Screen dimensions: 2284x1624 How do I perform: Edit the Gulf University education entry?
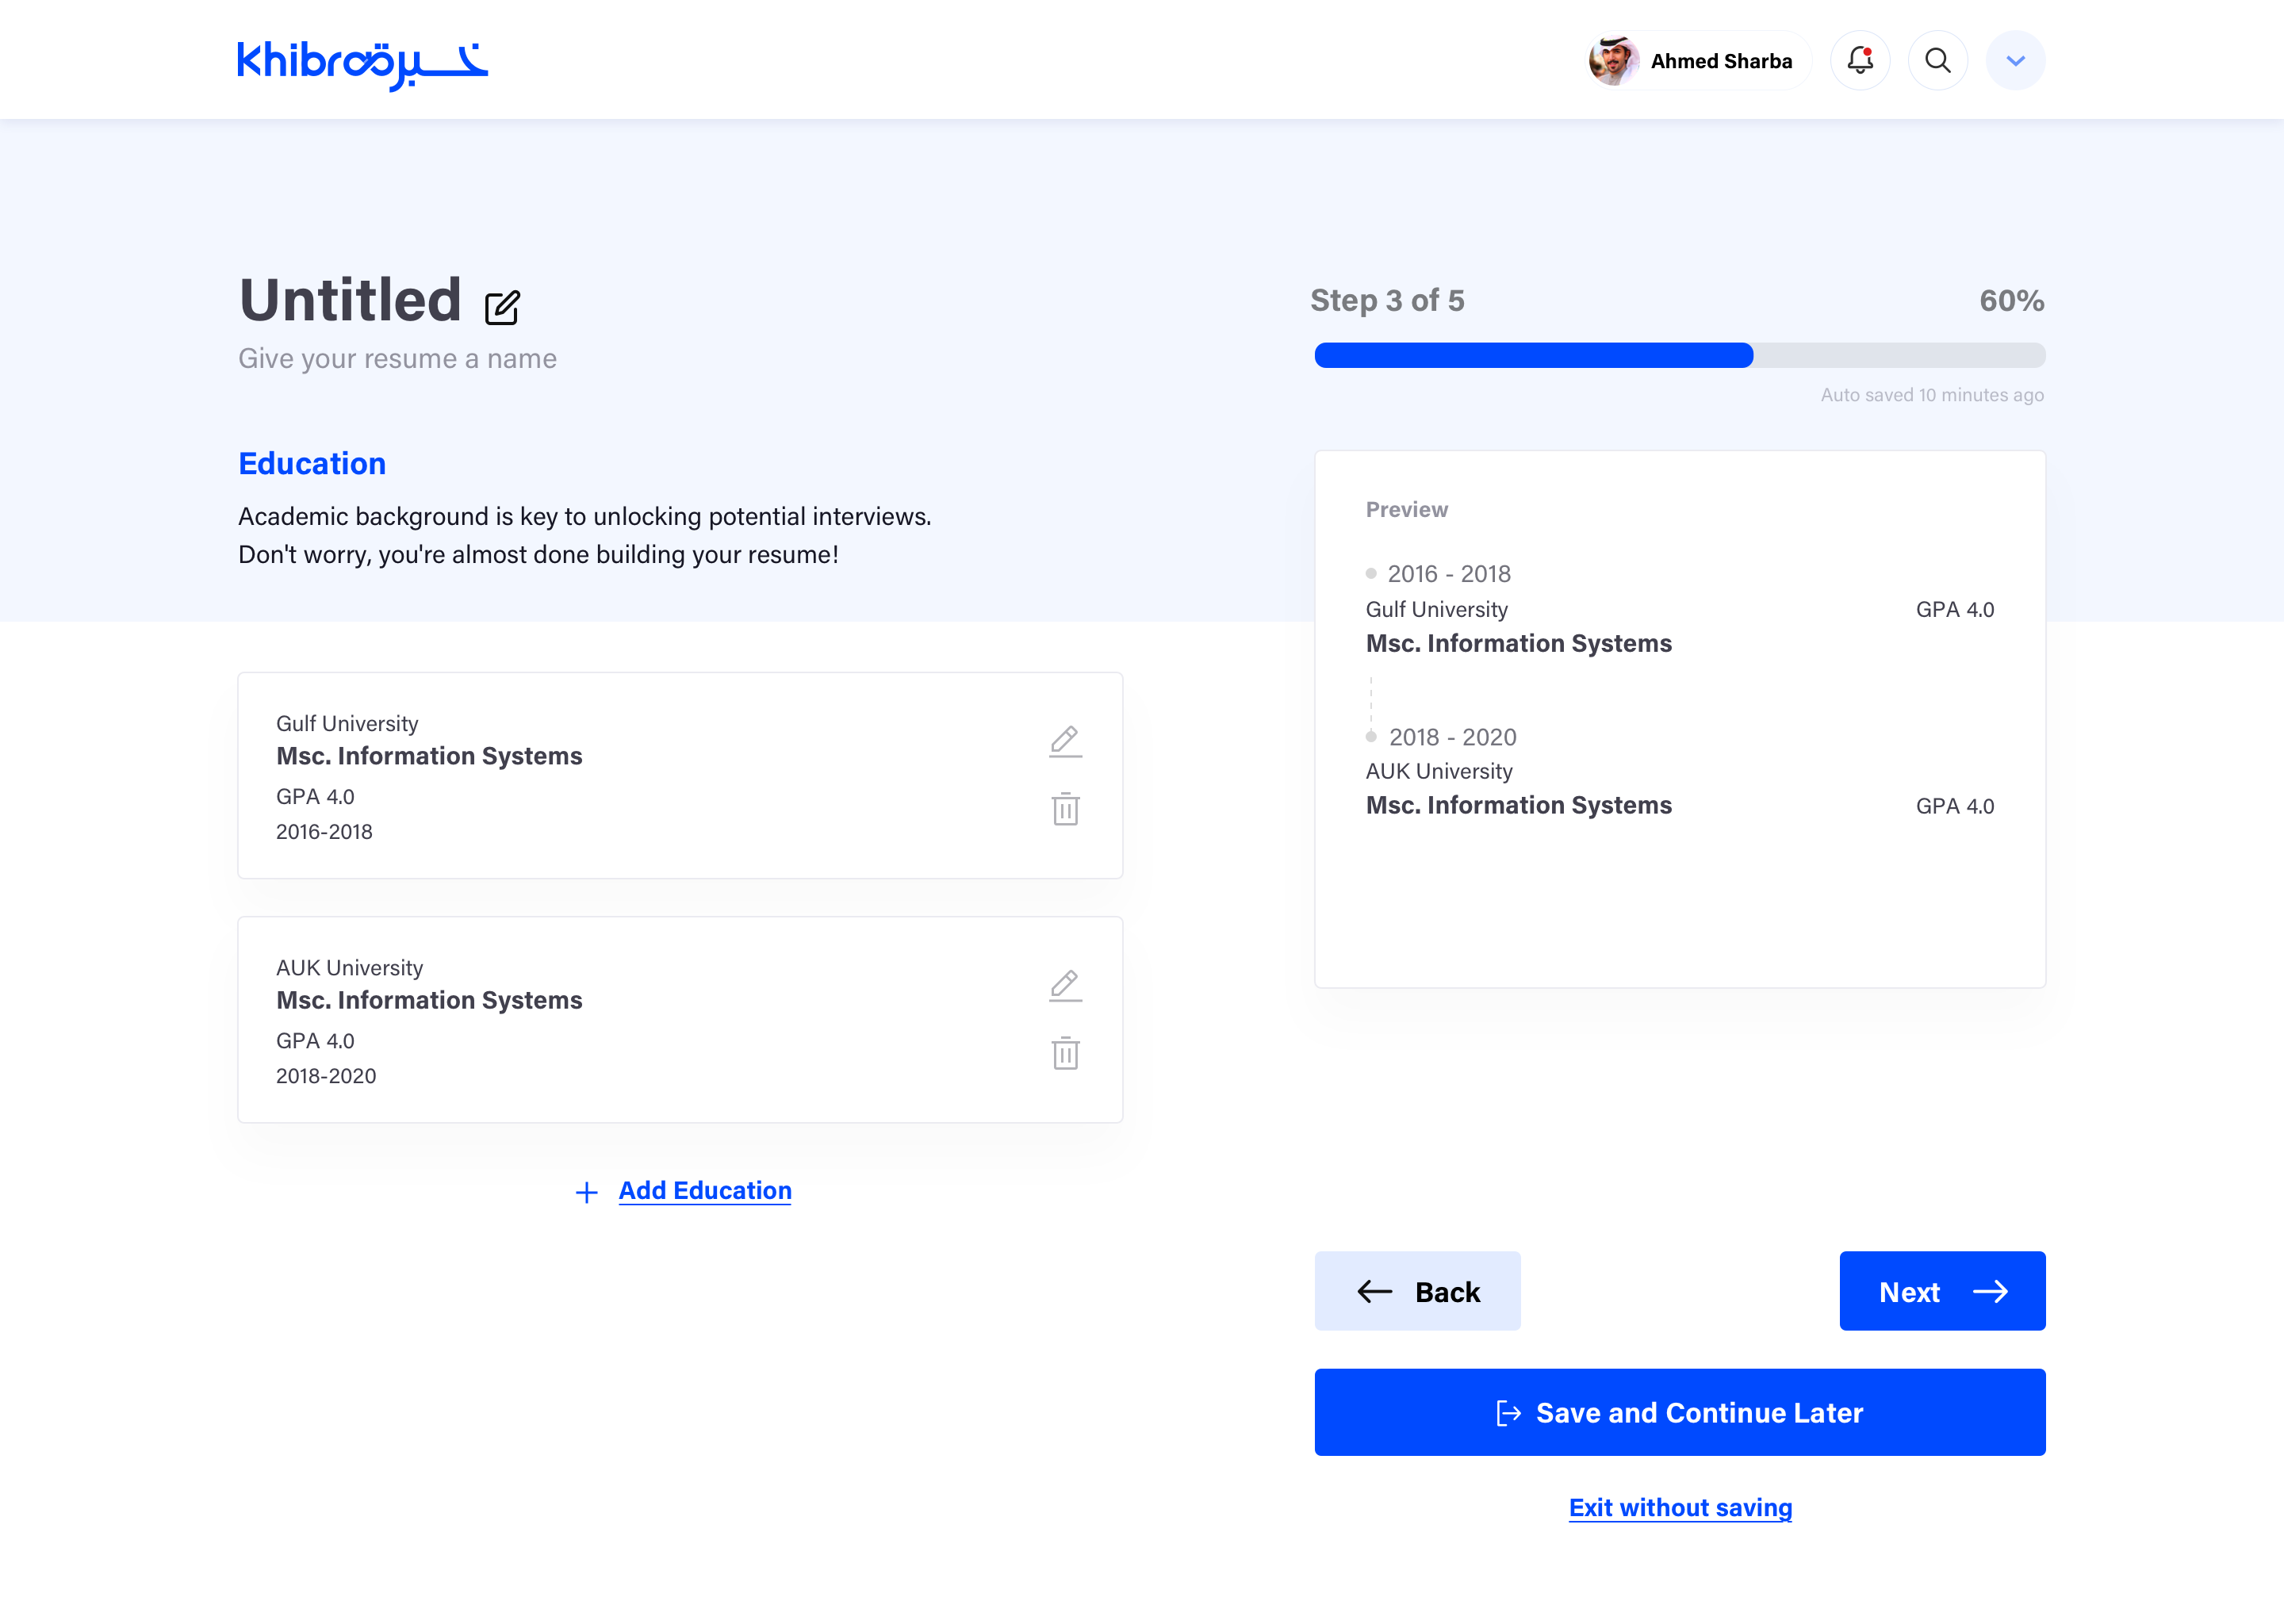click(1065, 740)
